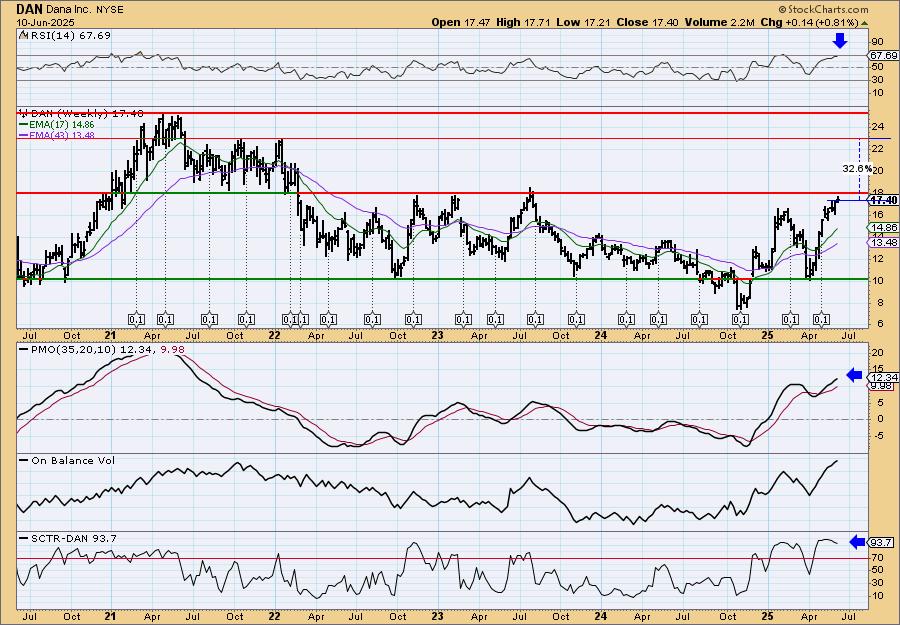
Task: Click the green up triangle beside Chg
Action: (x=864, y=22)
